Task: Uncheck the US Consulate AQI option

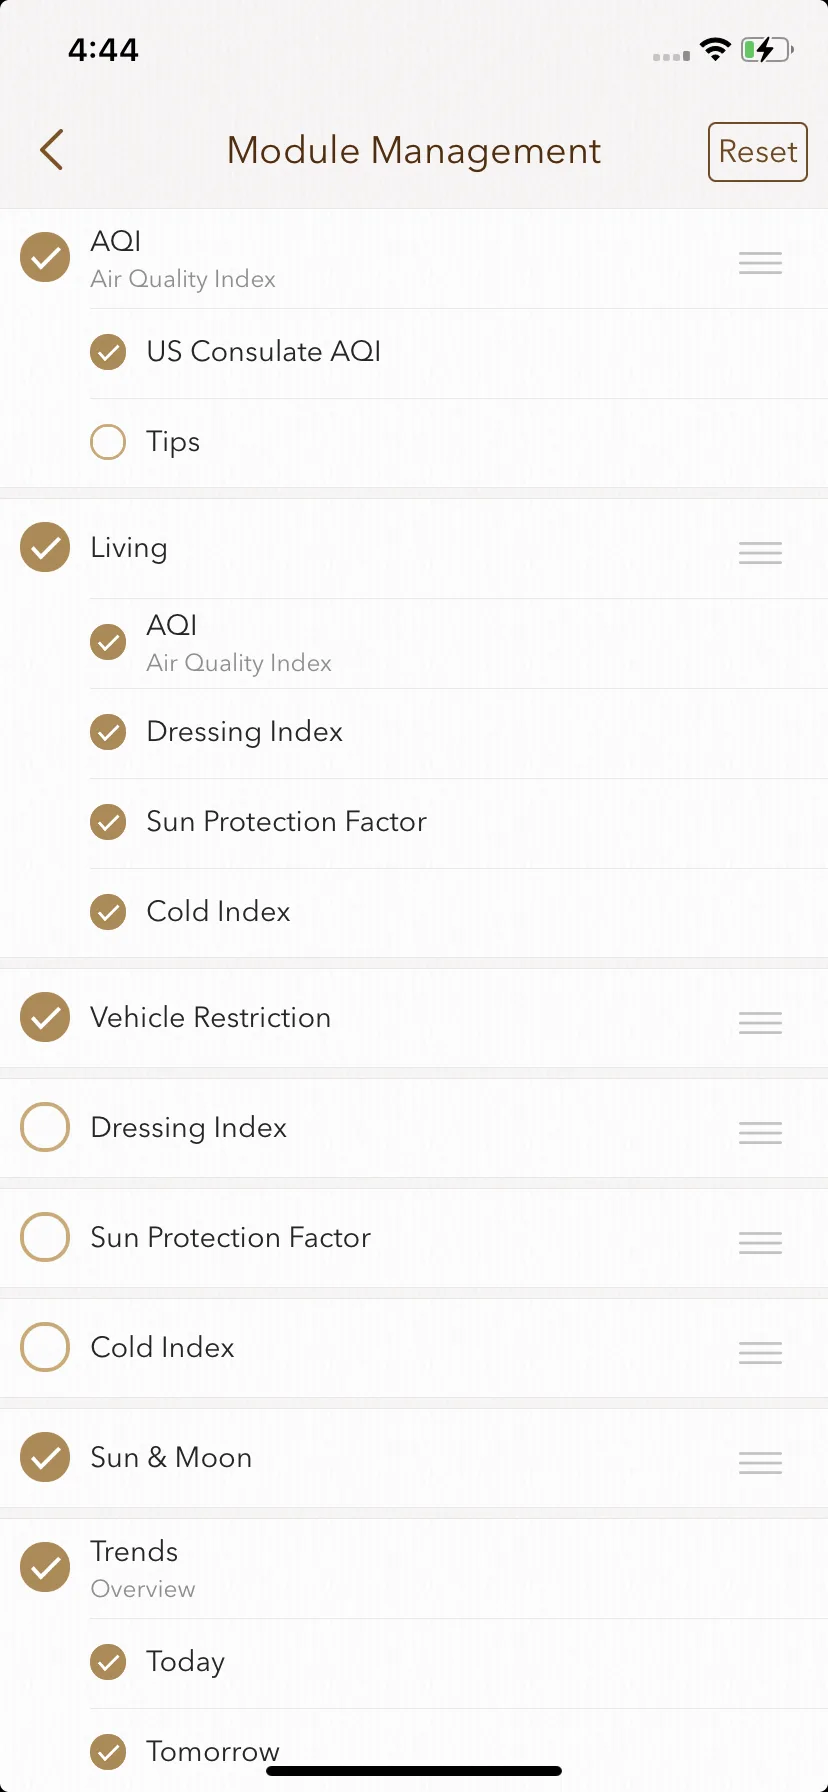Action: click(108, 352)
